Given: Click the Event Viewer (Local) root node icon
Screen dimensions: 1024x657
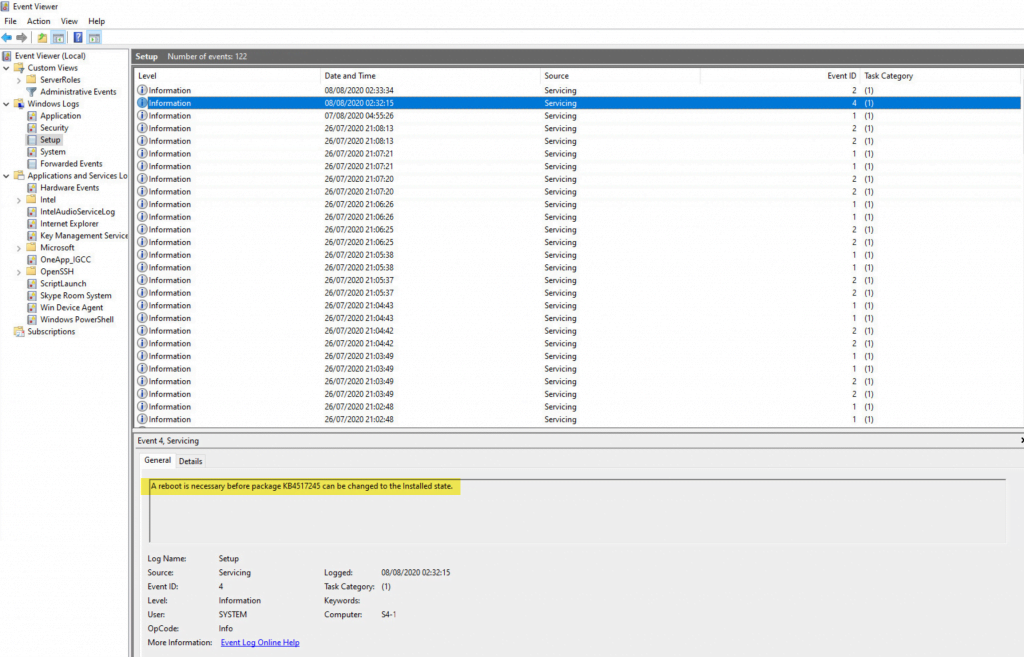Looking at the screenshot, I should (x=7, y=56).
